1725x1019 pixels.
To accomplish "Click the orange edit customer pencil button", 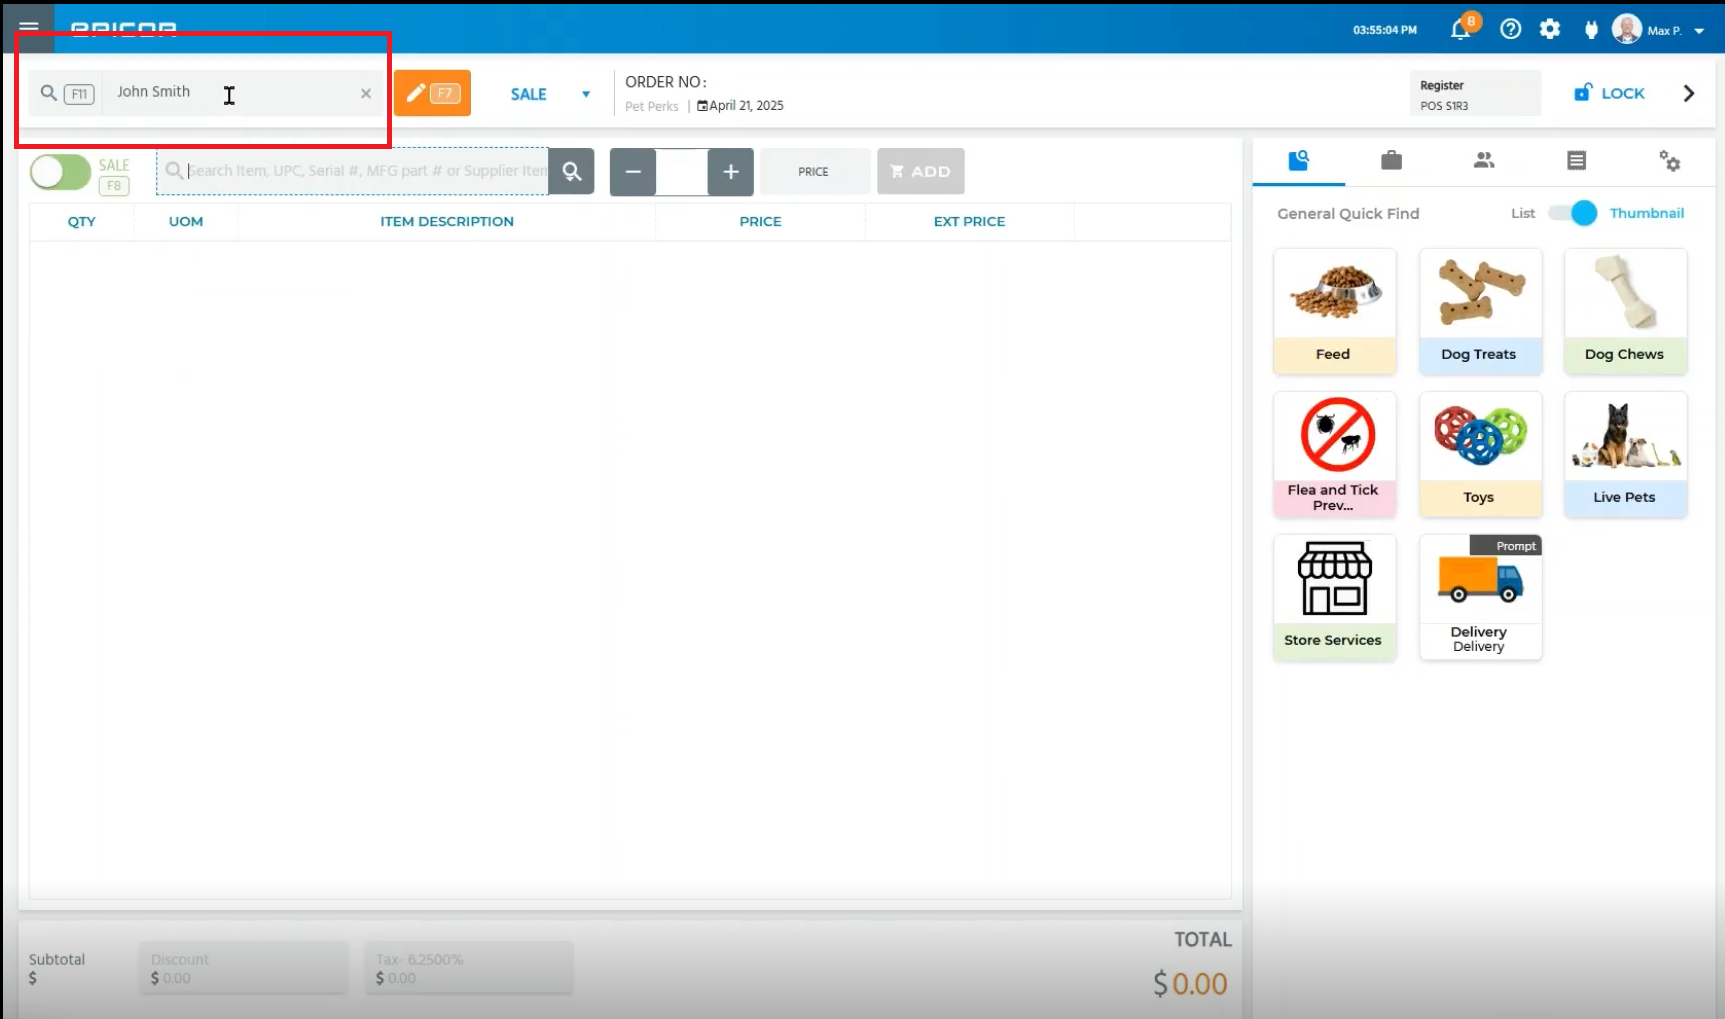I will [432, 93].
